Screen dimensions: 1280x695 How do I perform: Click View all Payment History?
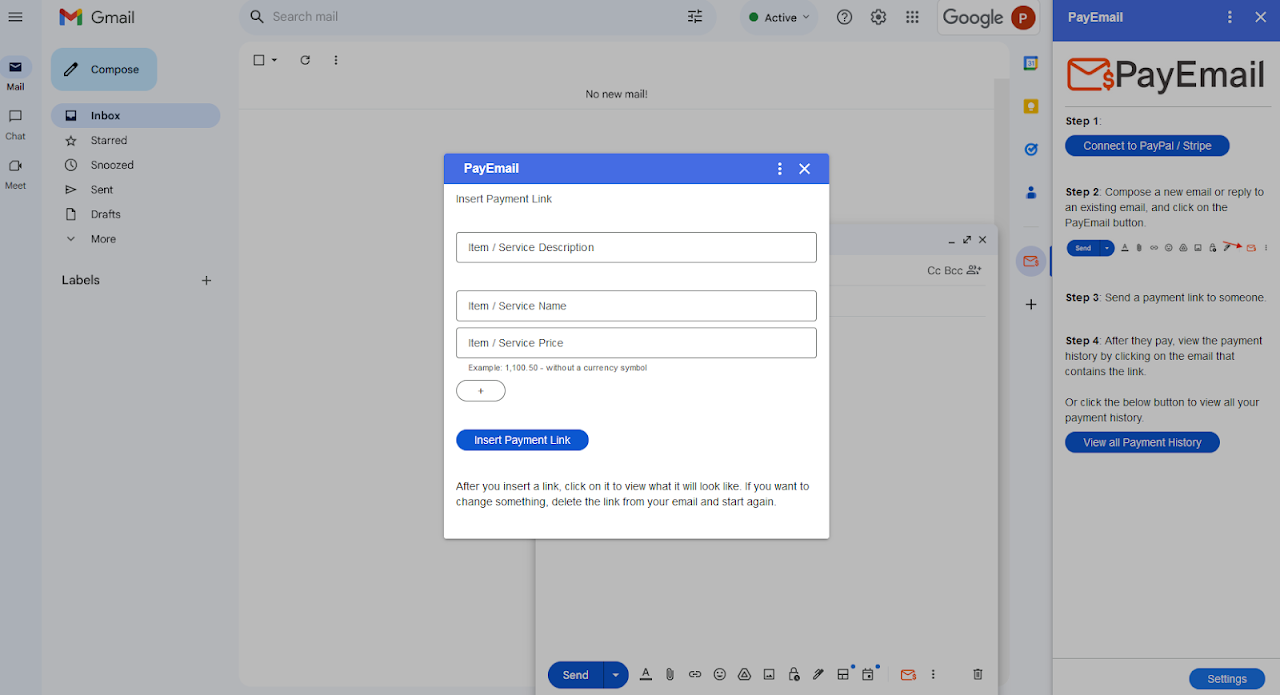click(1142, 443)
